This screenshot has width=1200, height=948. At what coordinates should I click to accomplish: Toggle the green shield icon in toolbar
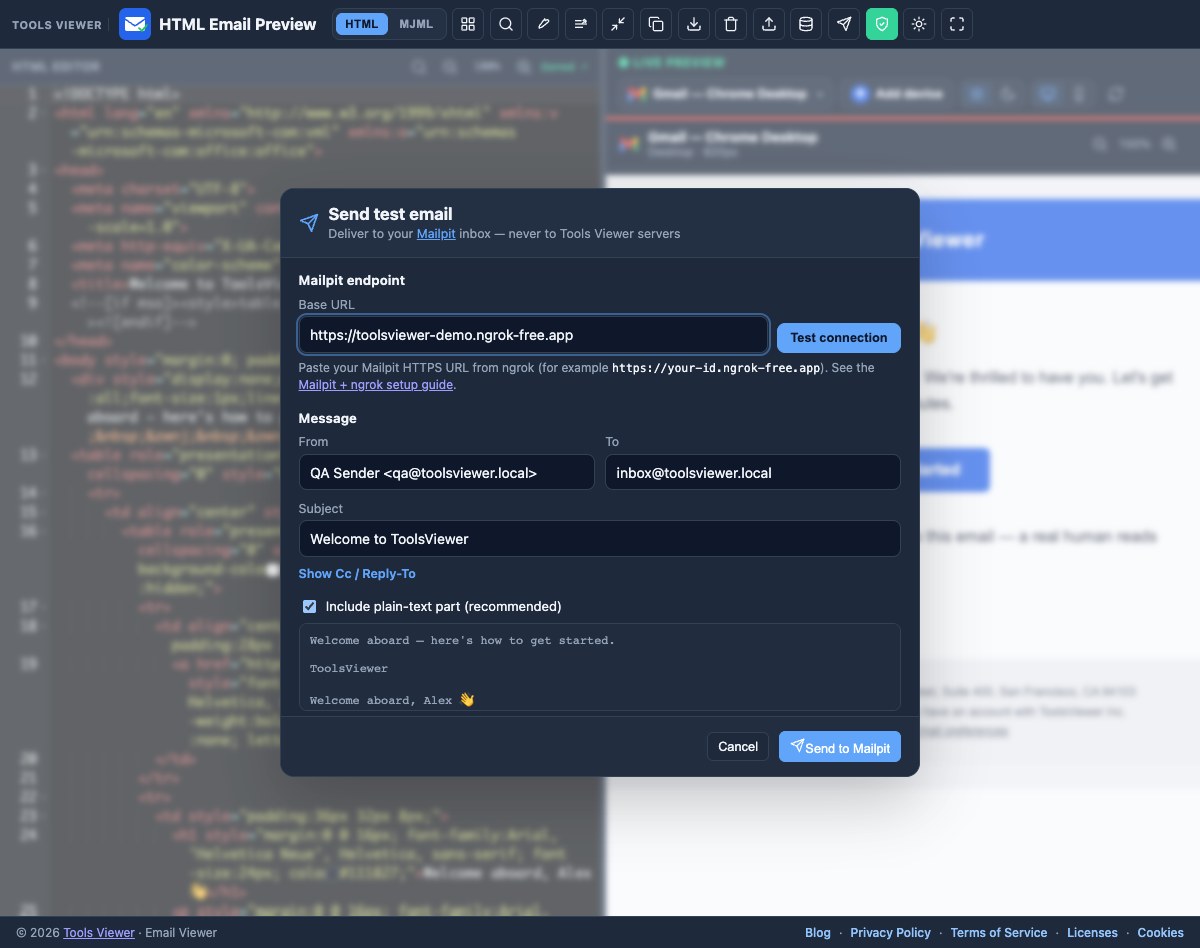[x=881, y=24]
